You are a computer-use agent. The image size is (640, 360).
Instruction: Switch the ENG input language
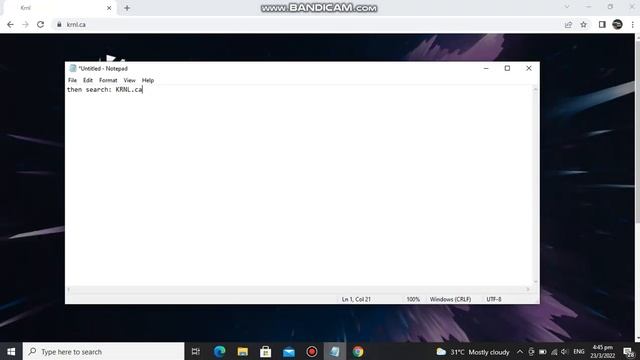pyautogui.click(x=578, y=351)
